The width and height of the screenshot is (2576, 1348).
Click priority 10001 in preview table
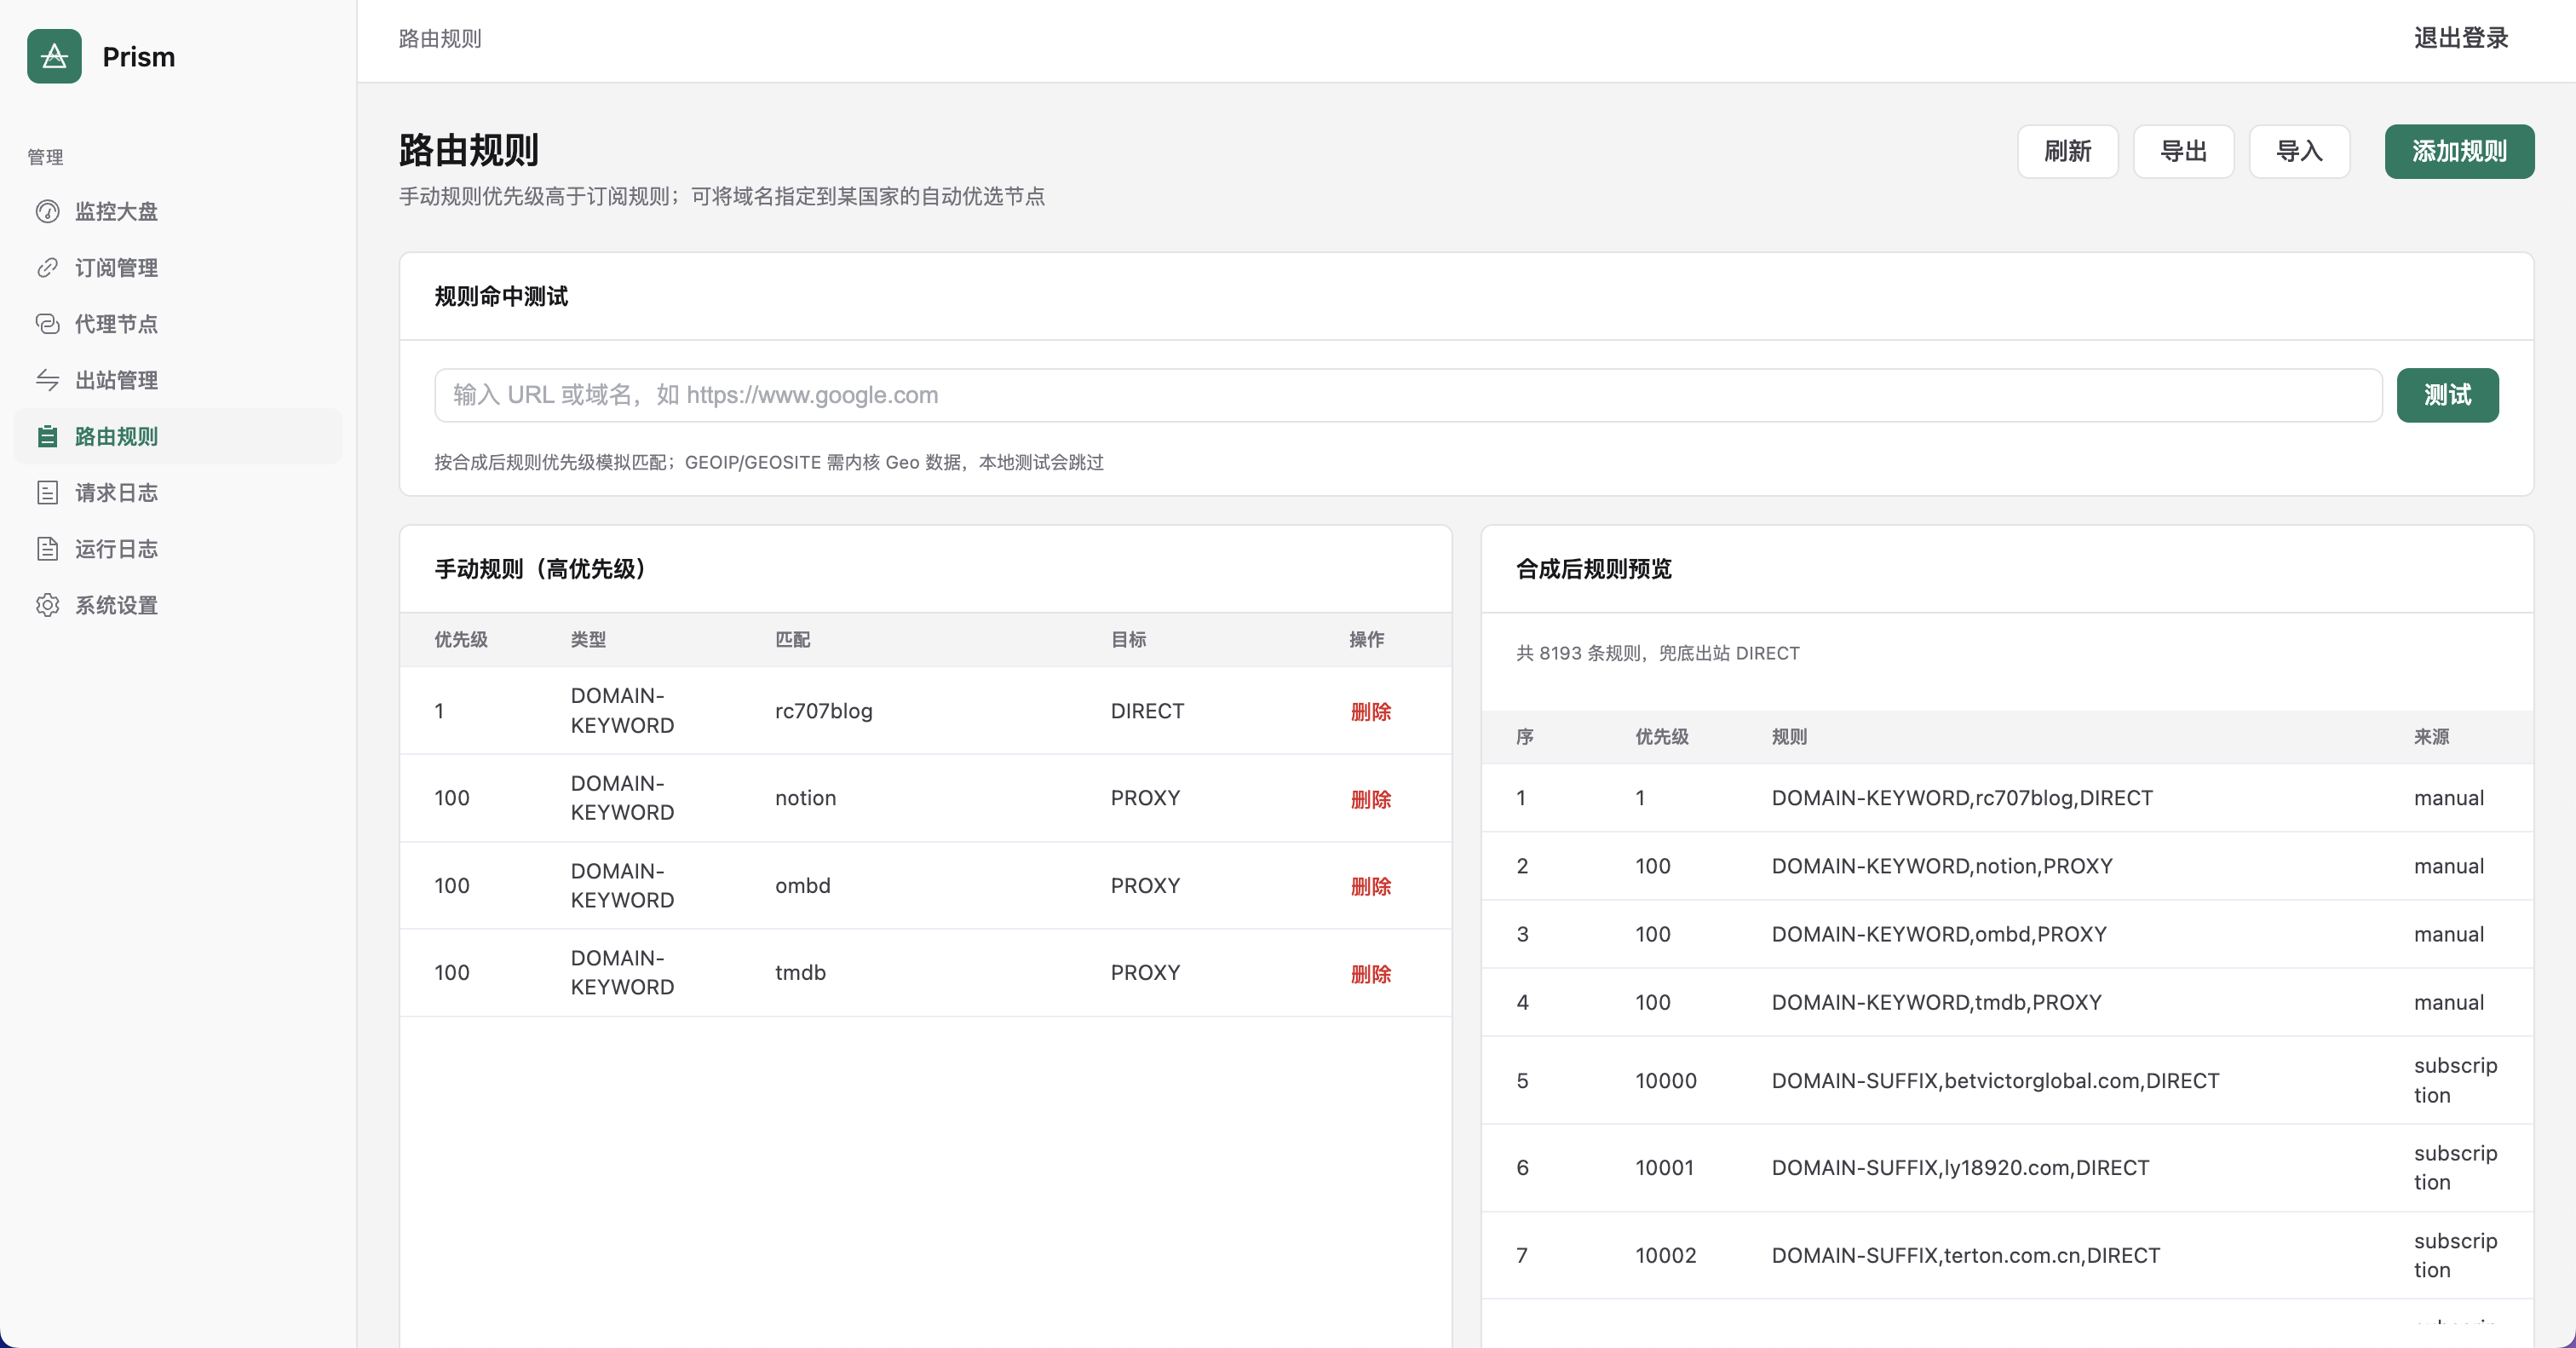(x=1665, y=1167)
